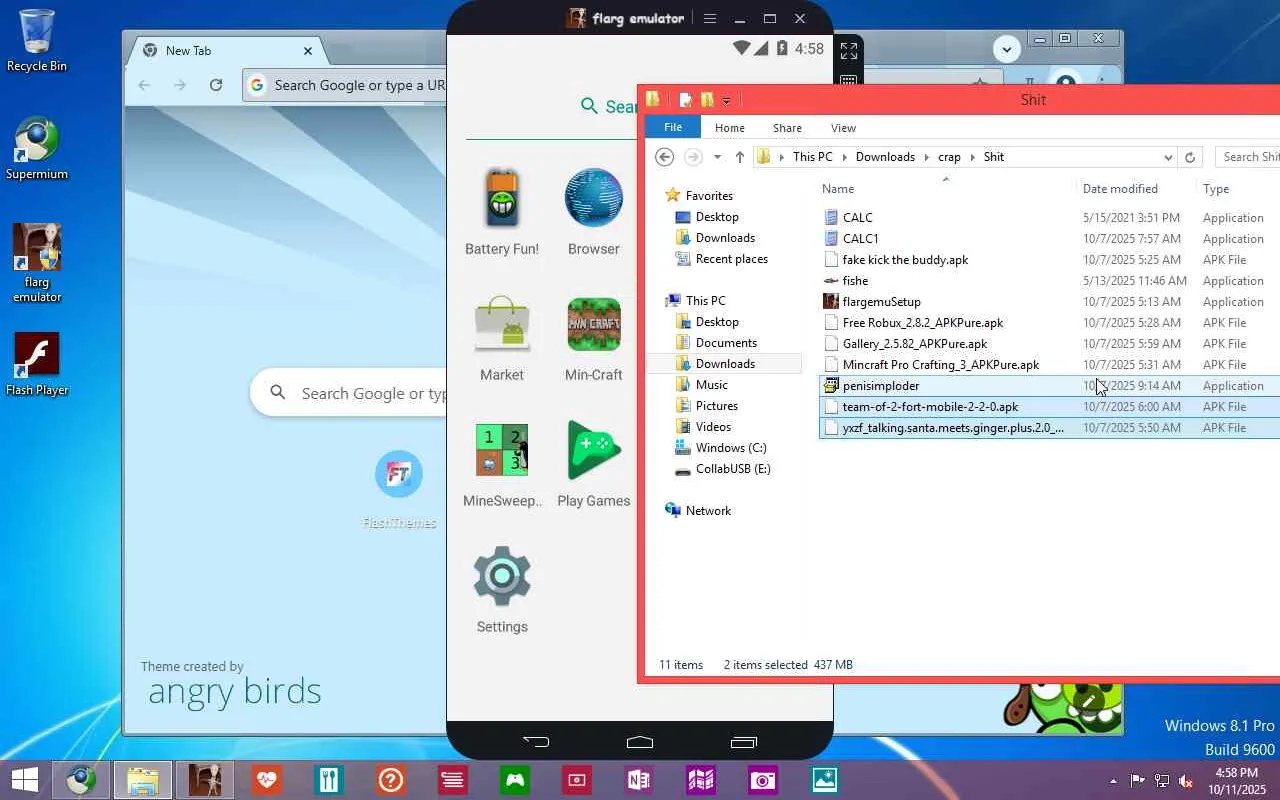
Task: Select Network in the navigation pane
Action: coord(708,511)
